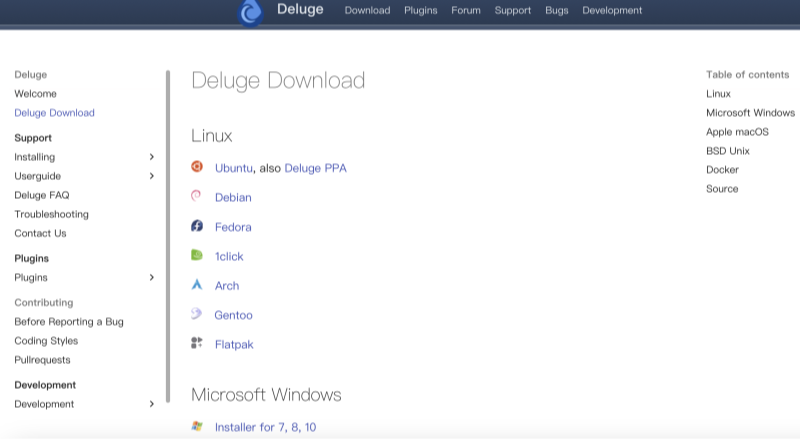Image resolution: width=800 pixels, height=439 pixels.
Task: Open Contact Us in sidebar
Action: [x=40, y=233]
